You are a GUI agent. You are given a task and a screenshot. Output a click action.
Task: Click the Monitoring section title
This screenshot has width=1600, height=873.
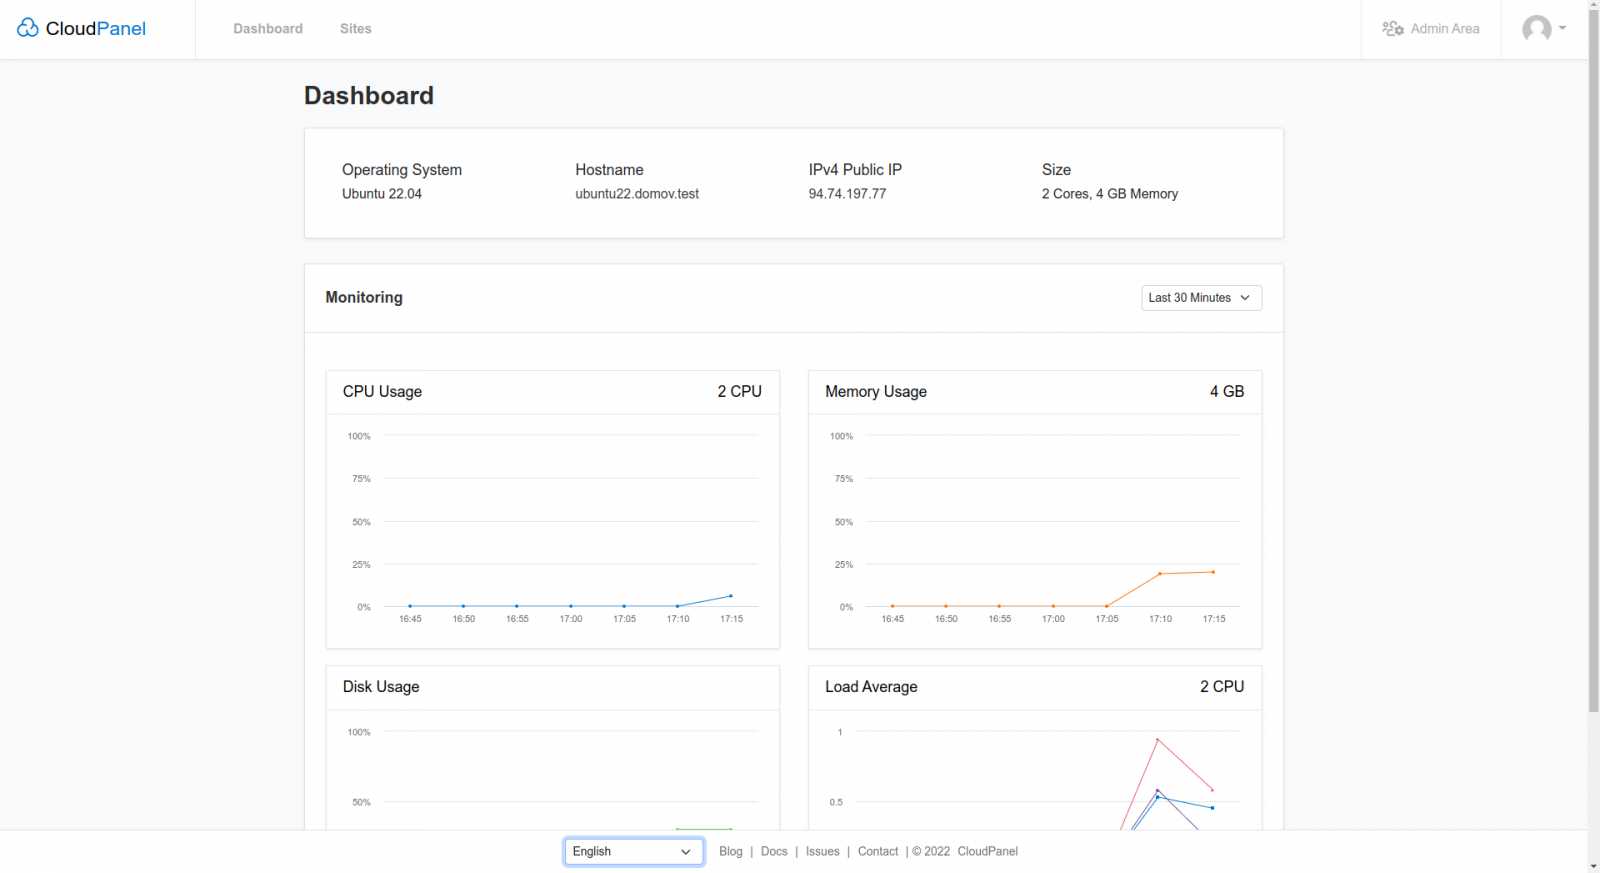364,298
